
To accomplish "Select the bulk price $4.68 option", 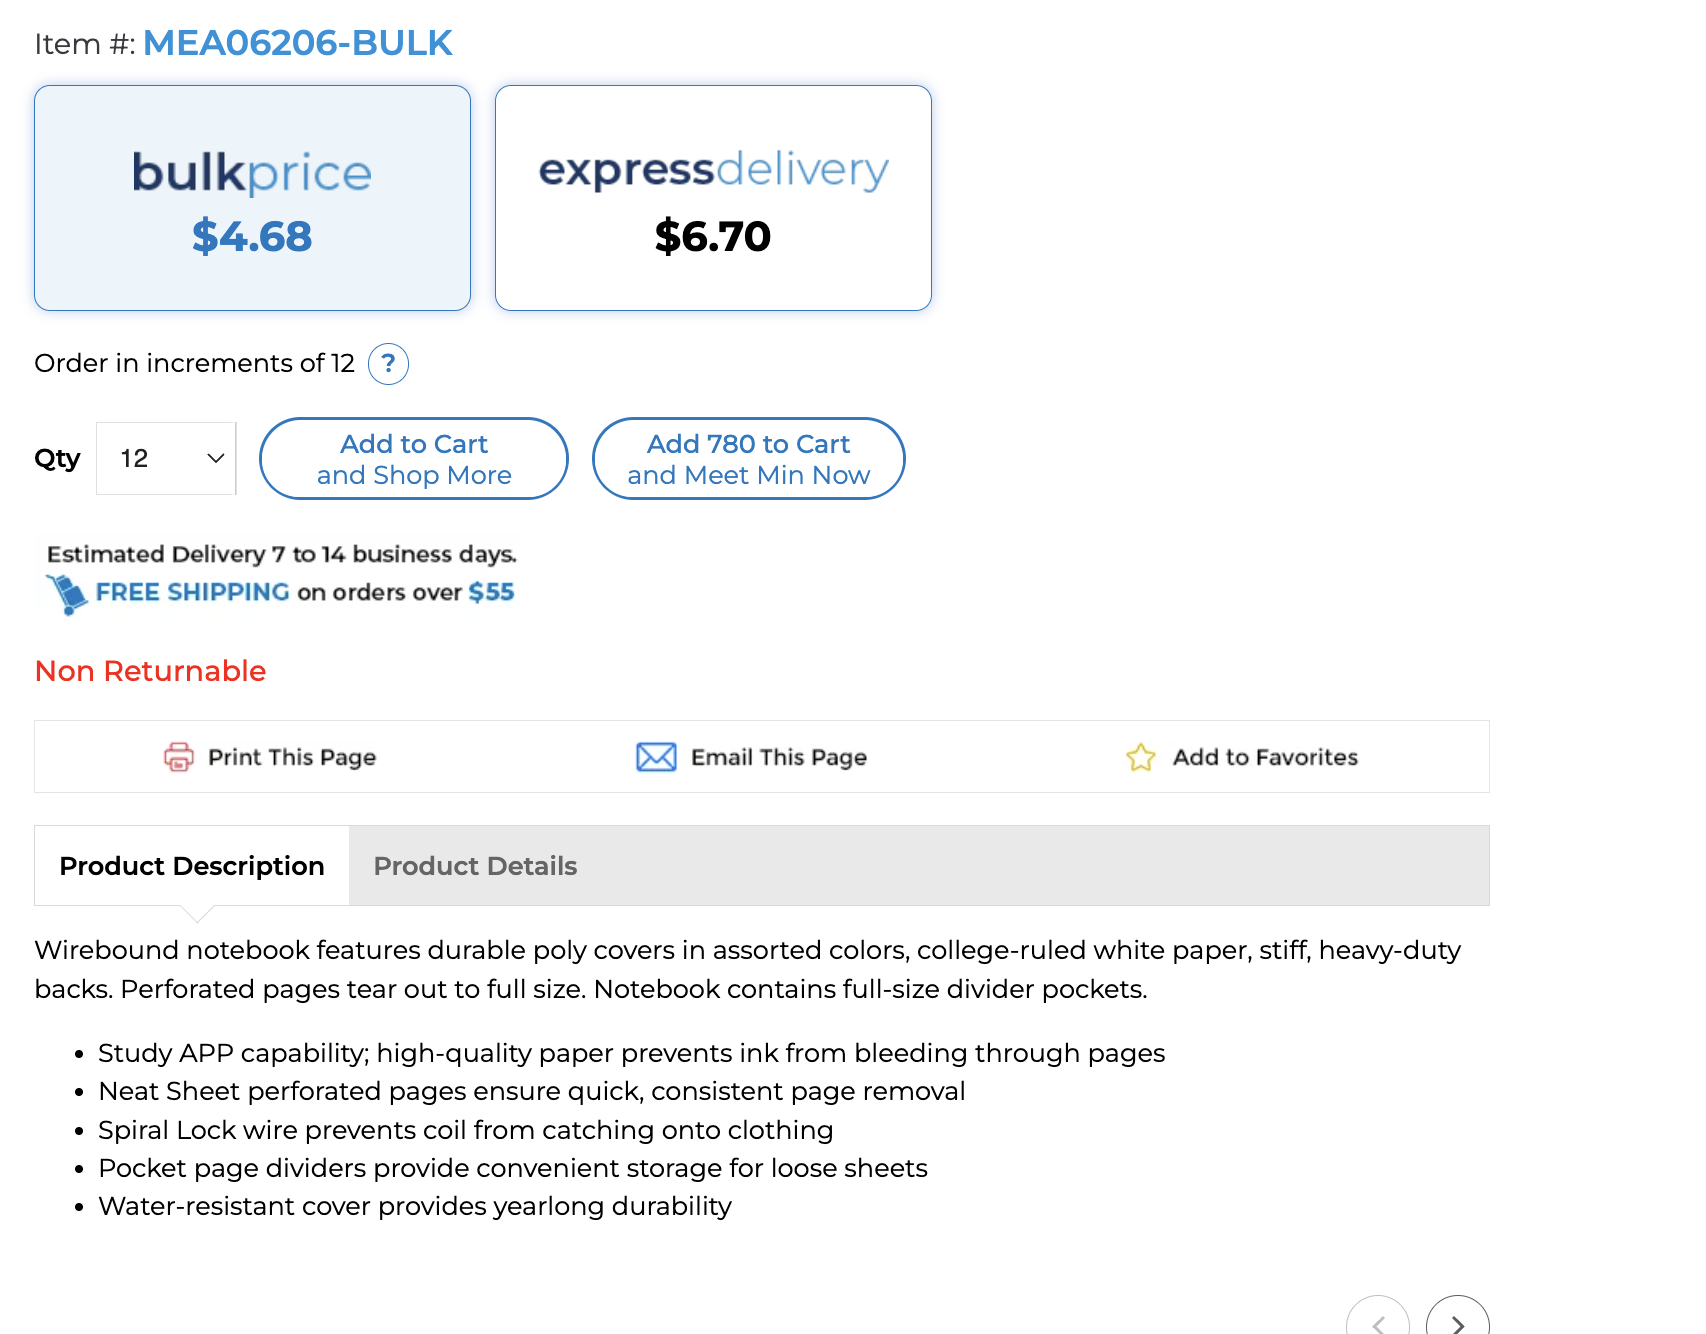I will coord(252,198).
